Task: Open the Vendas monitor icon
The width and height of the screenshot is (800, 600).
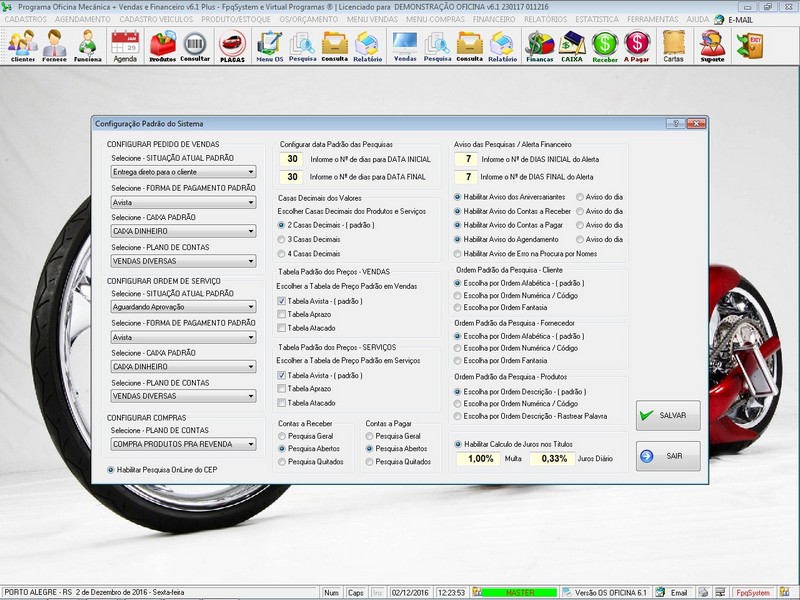Action: pos(405,45)
